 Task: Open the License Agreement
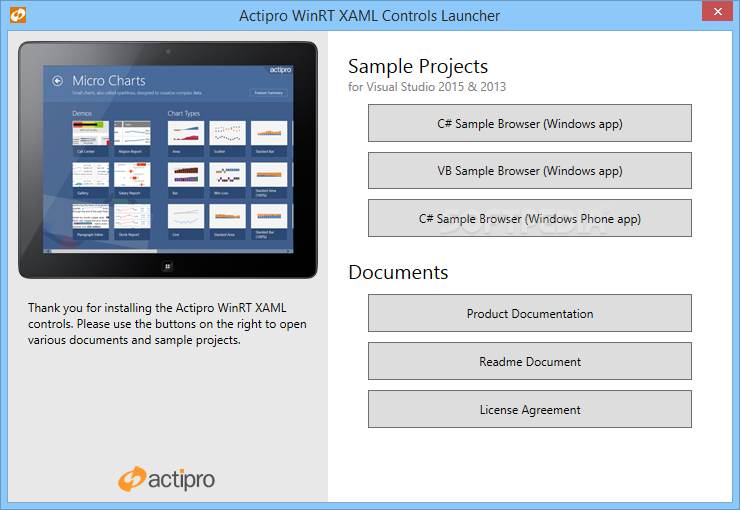(x=530, y=409)
